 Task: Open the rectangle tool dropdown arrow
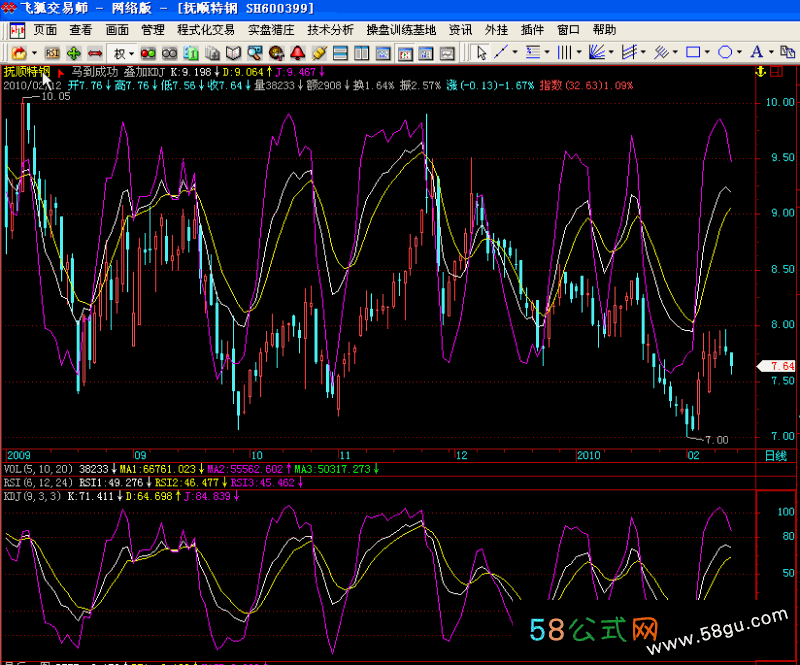[707, 52]
